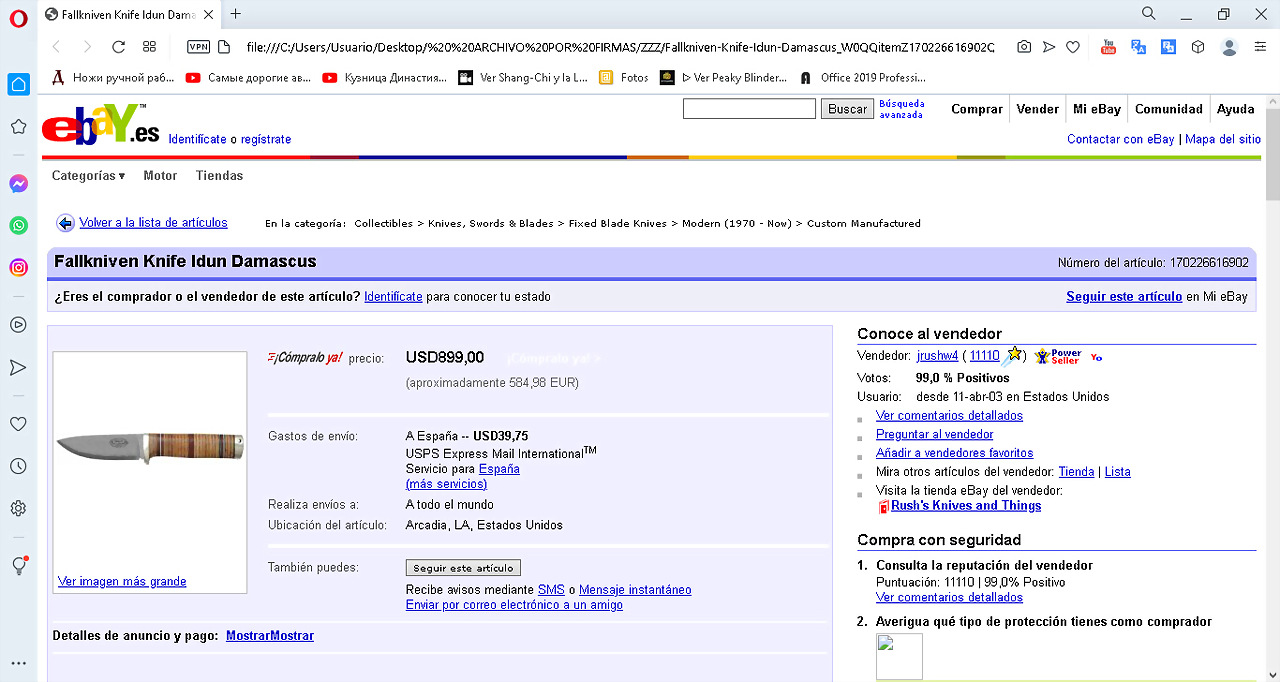The image size is (1280, 682).
Task: Open Mapa del sitio link
Action: tap(1223, 139)
